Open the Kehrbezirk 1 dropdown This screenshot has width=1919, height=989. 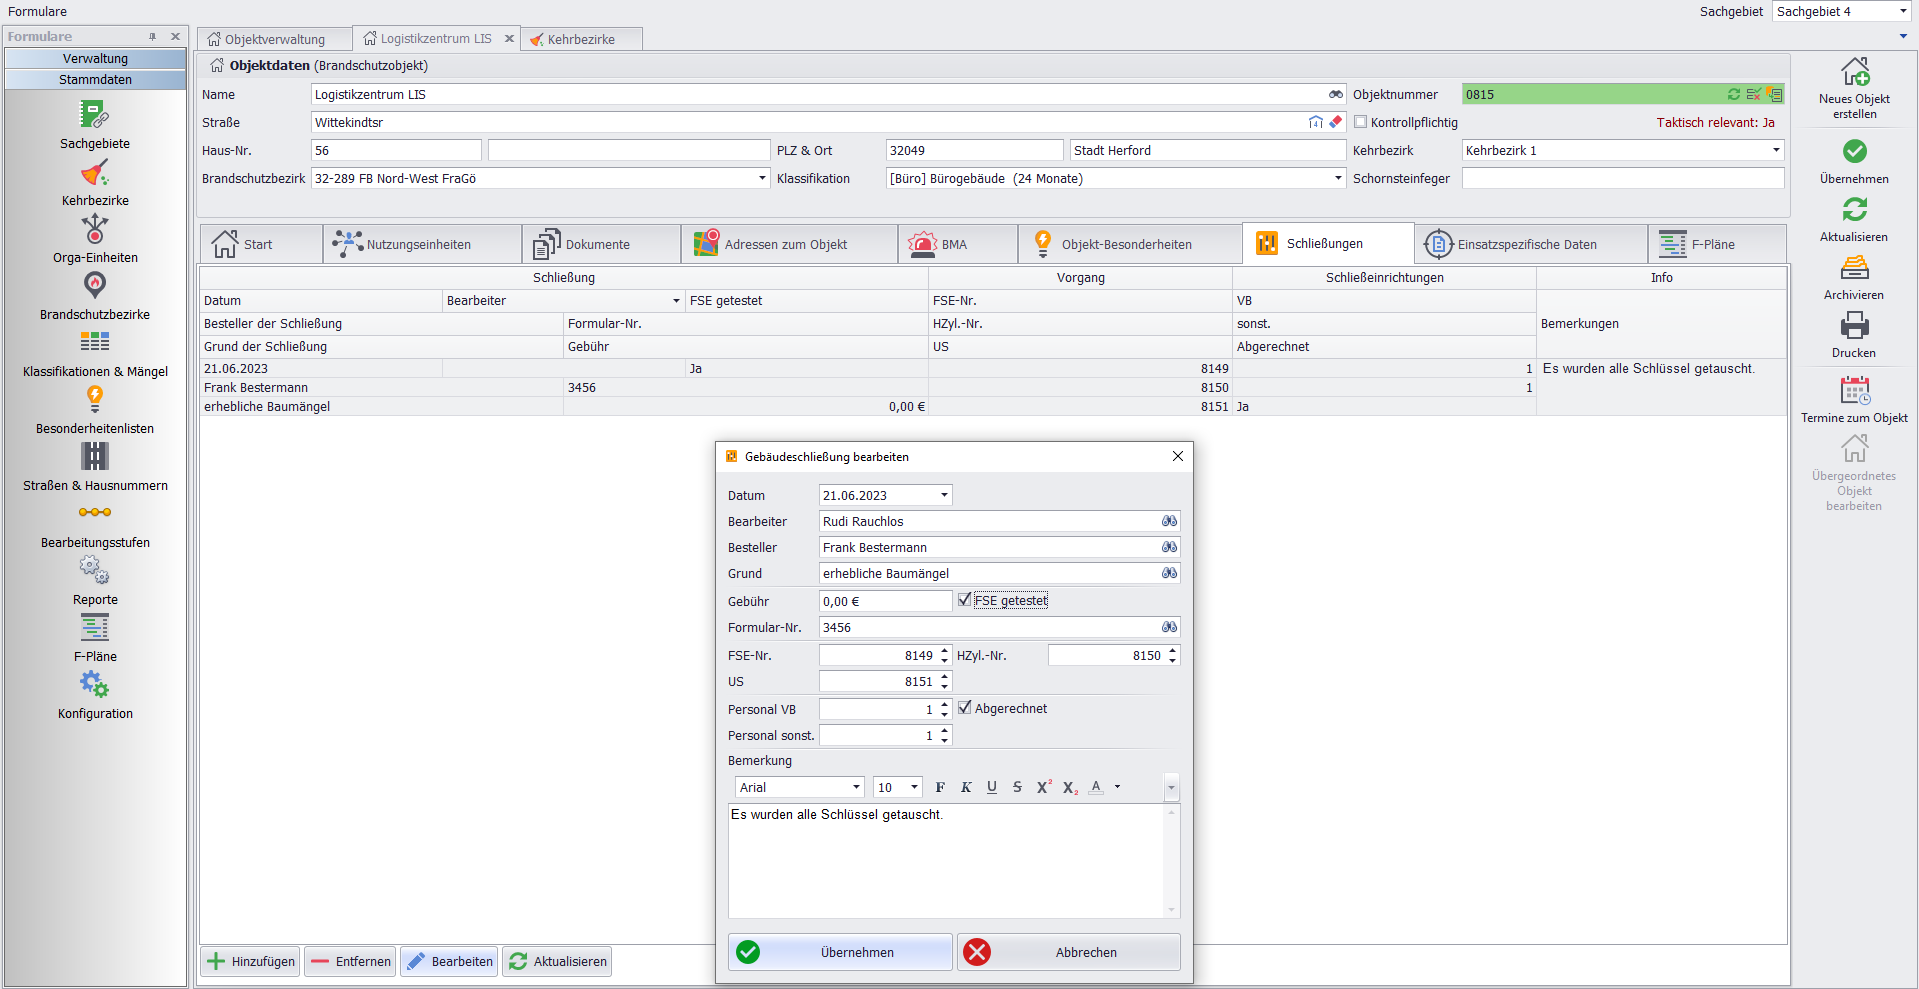pos(1776,151)
